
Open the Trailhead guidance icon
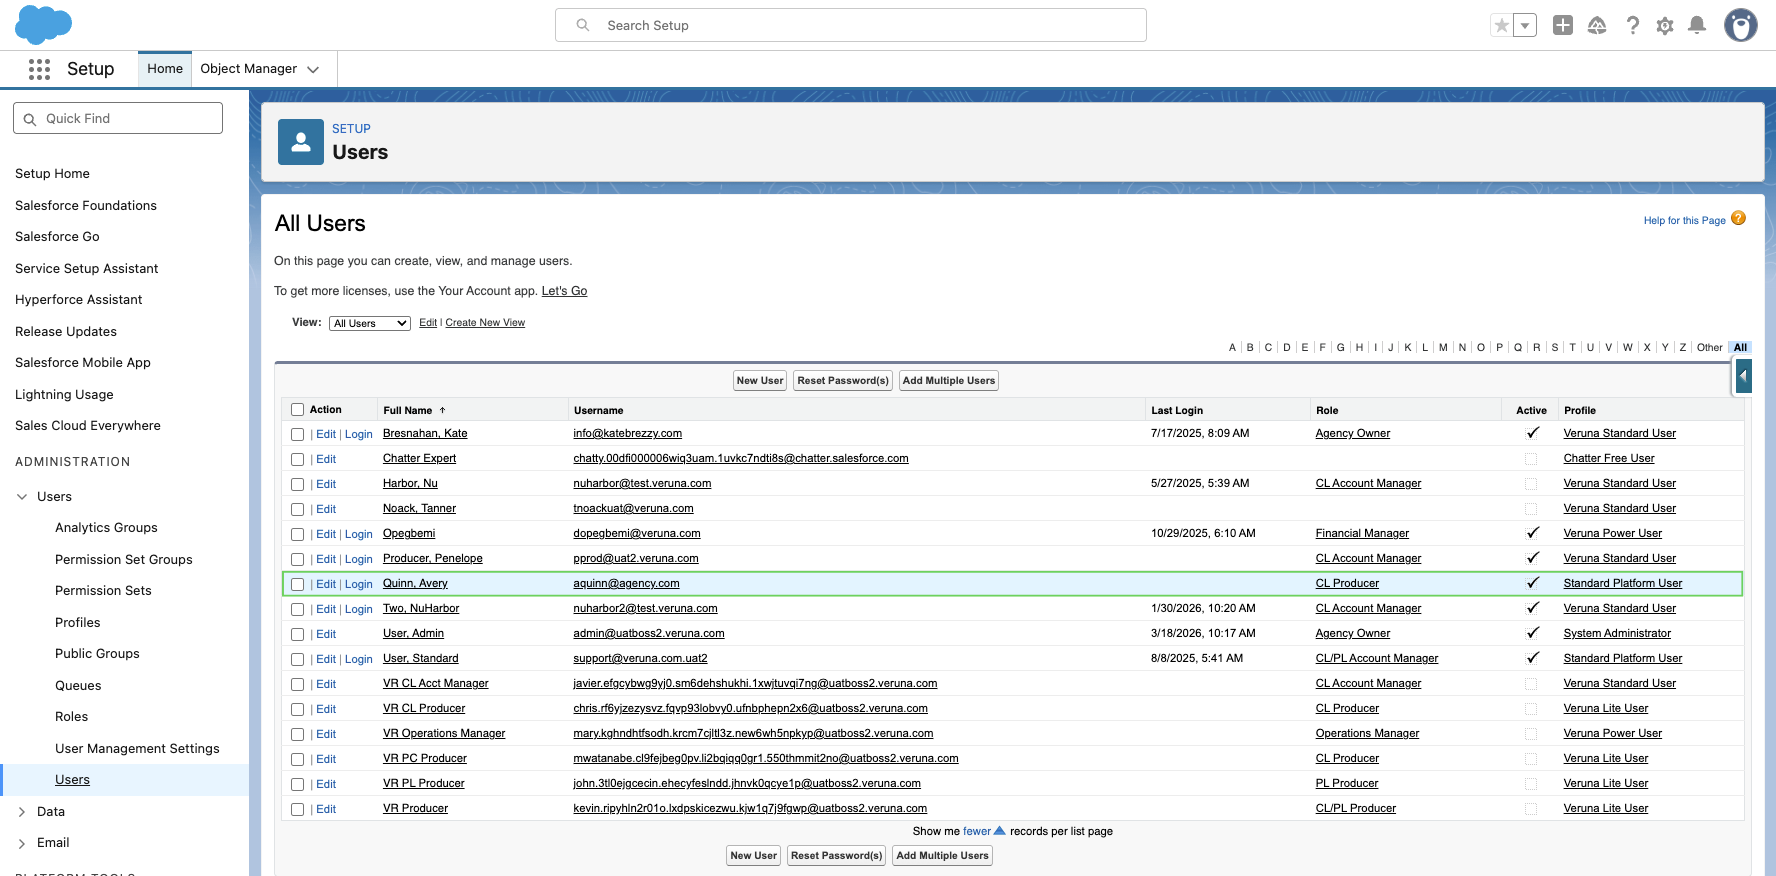(x=1597, y=25)
